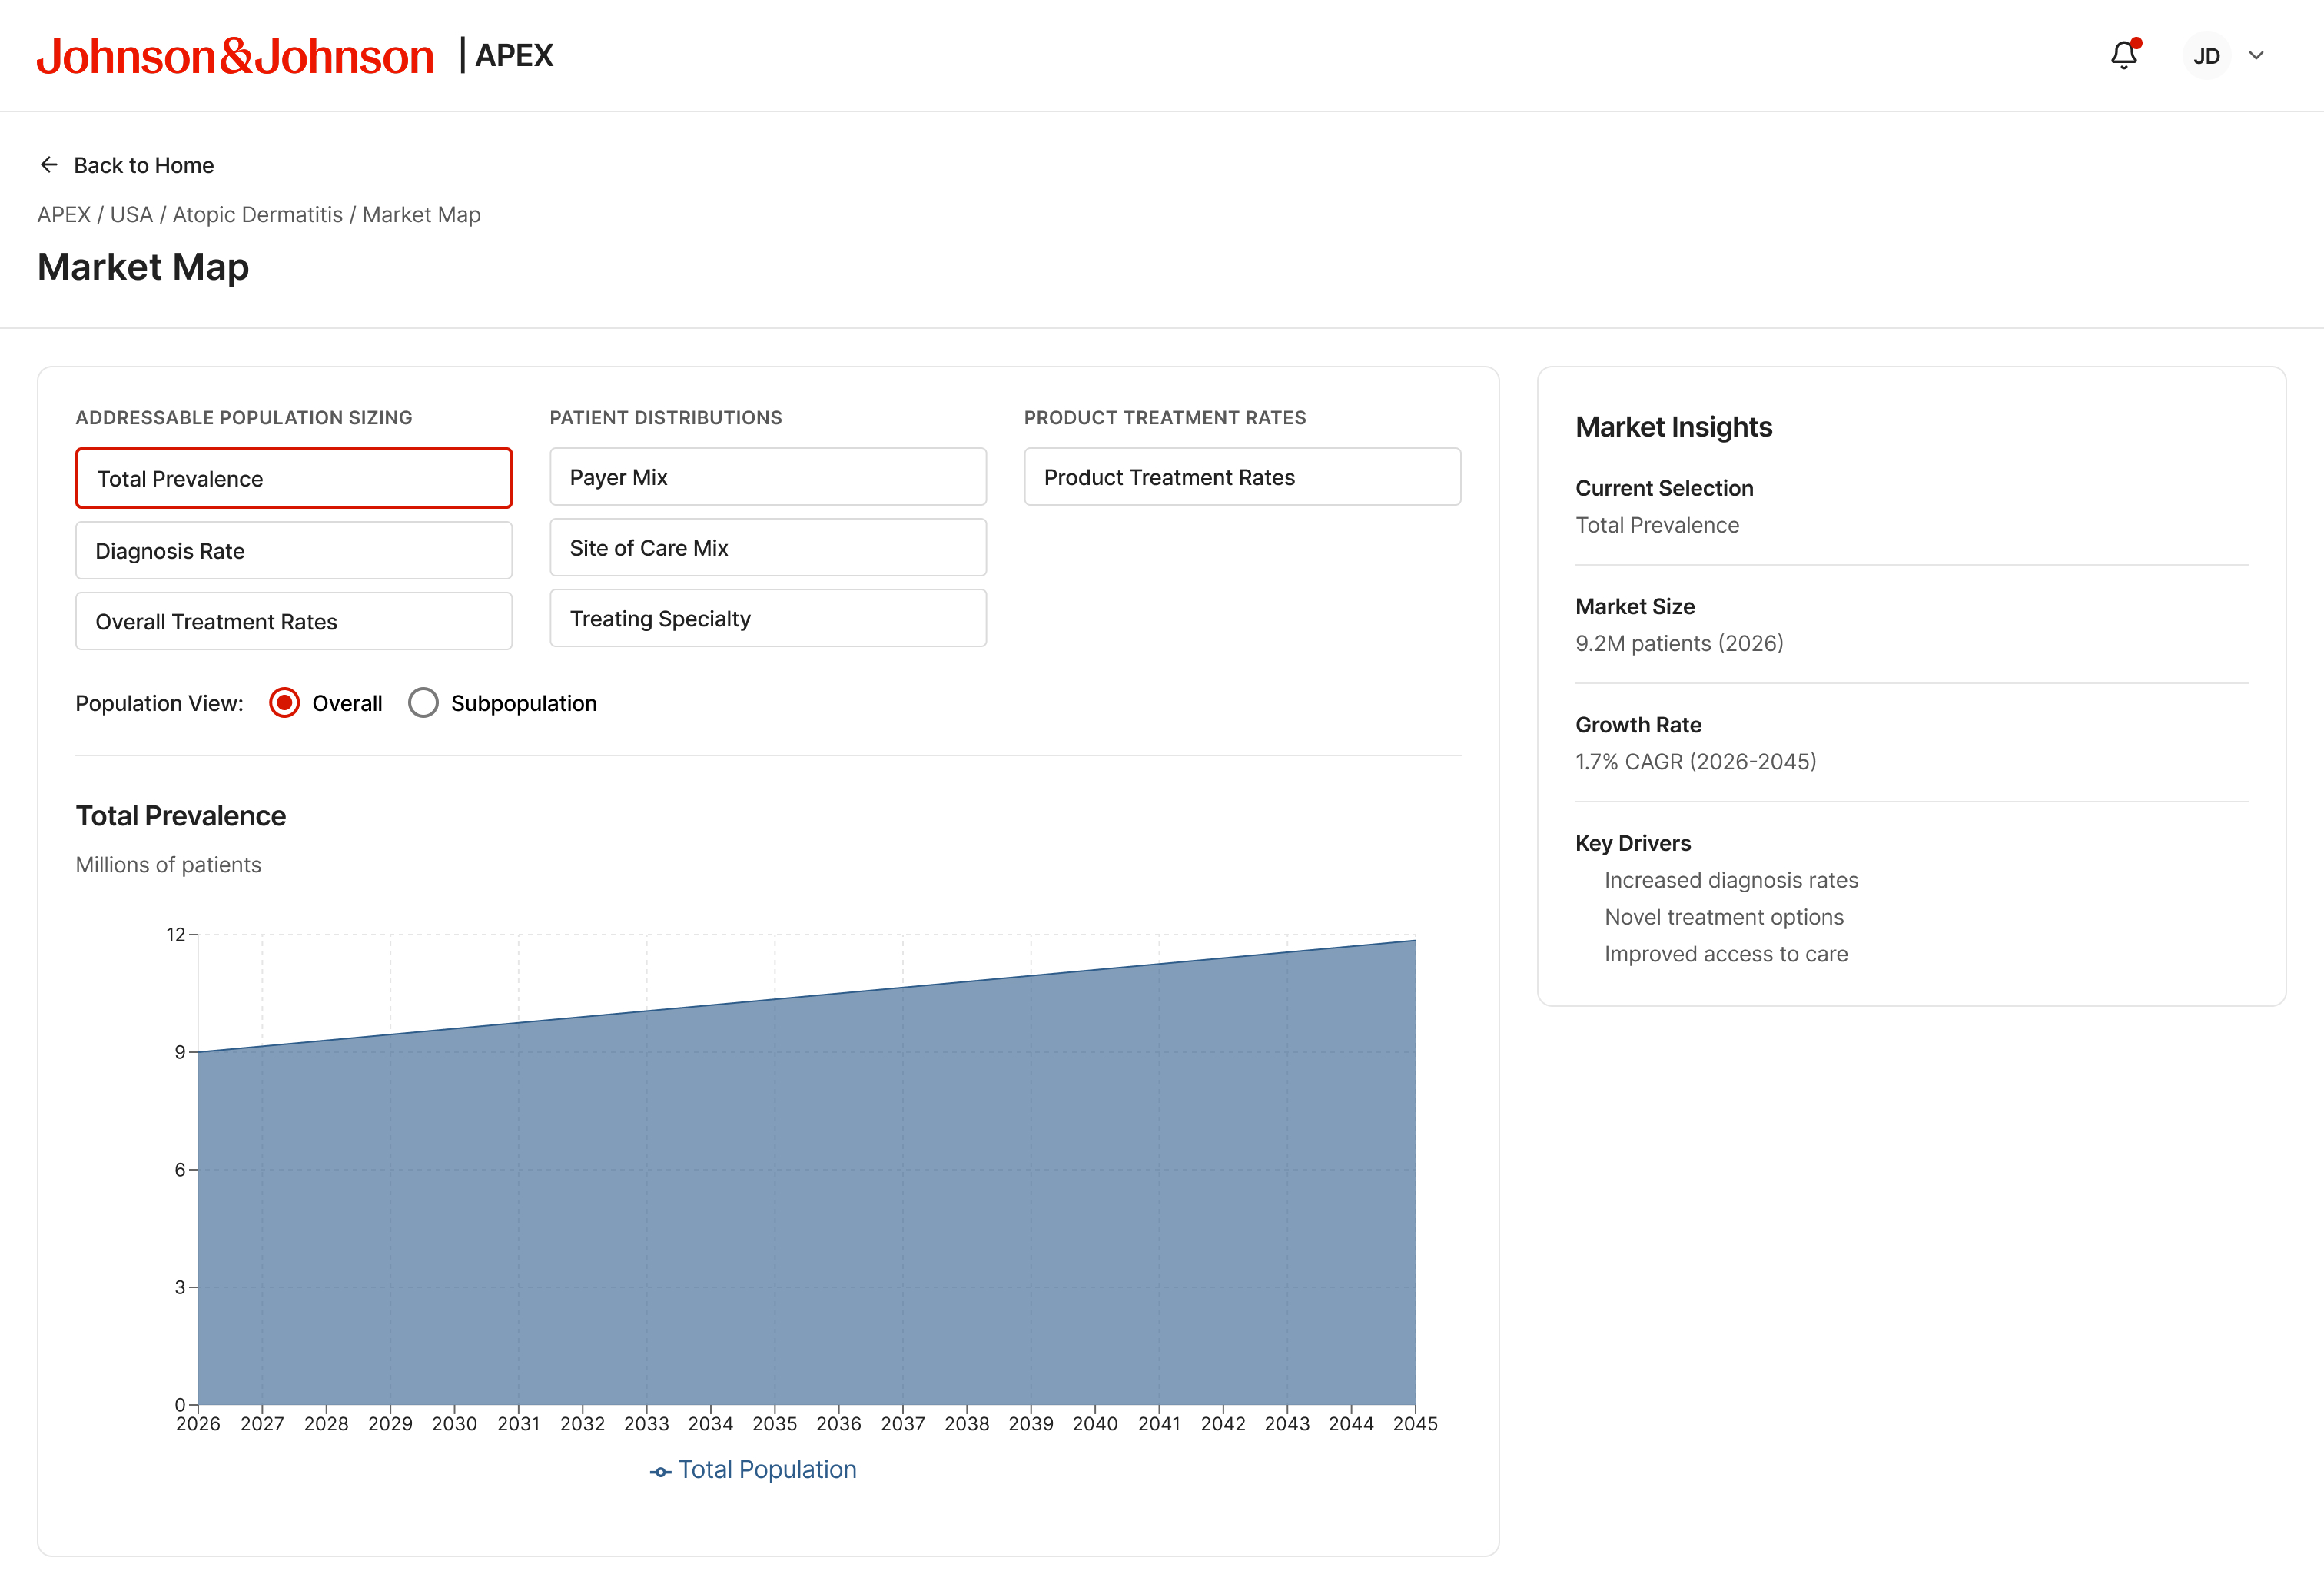Viewport: 2324px width, 1594px height.
Task: Click the Total Population legend marker
Action: point(660,1472)
